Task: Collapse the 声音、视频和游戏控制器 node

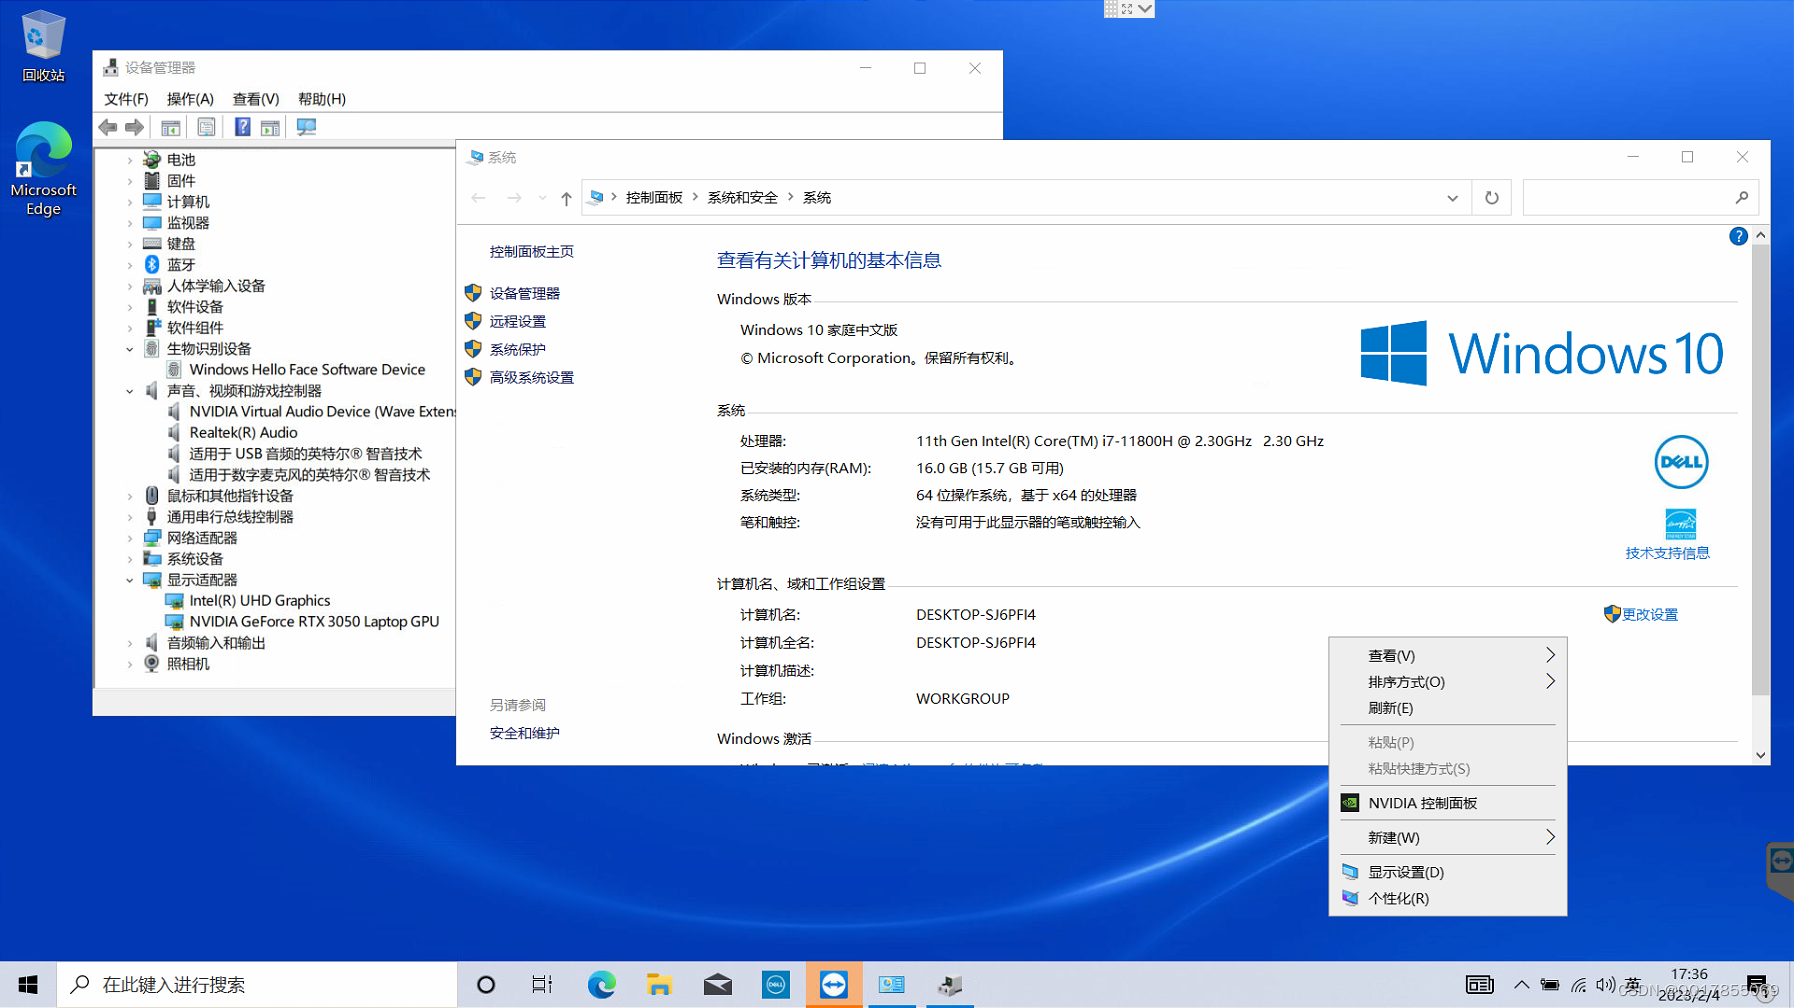Action: tap(130, 391)
